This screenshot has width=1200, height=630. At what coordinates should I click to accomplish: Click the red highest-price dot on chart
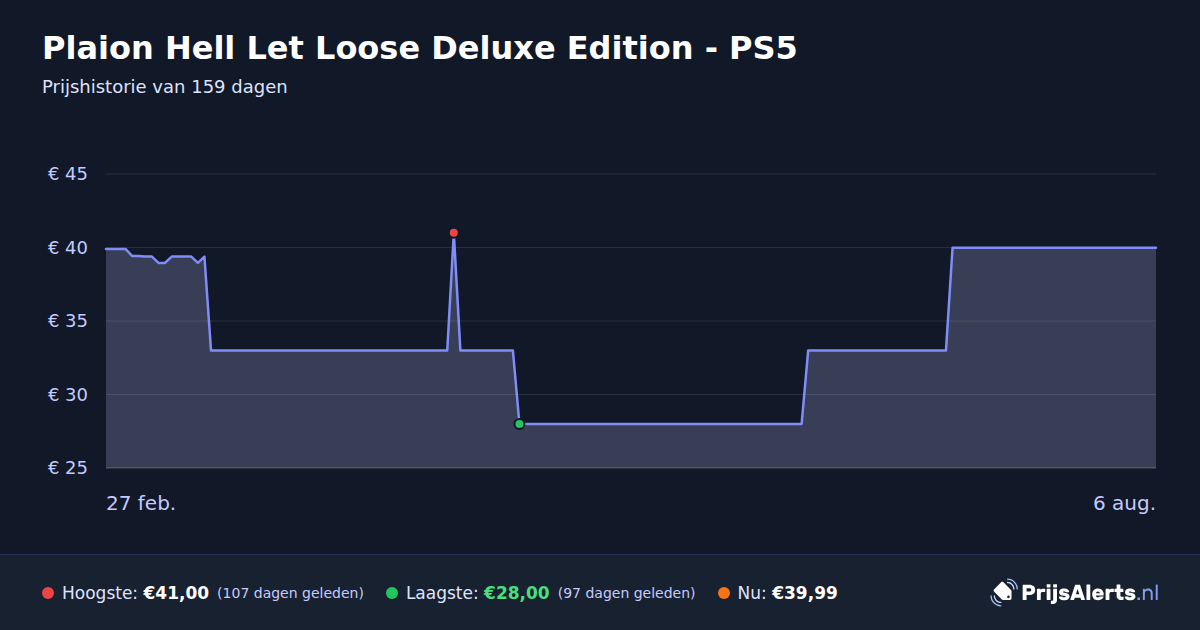[x=454, y=233]
